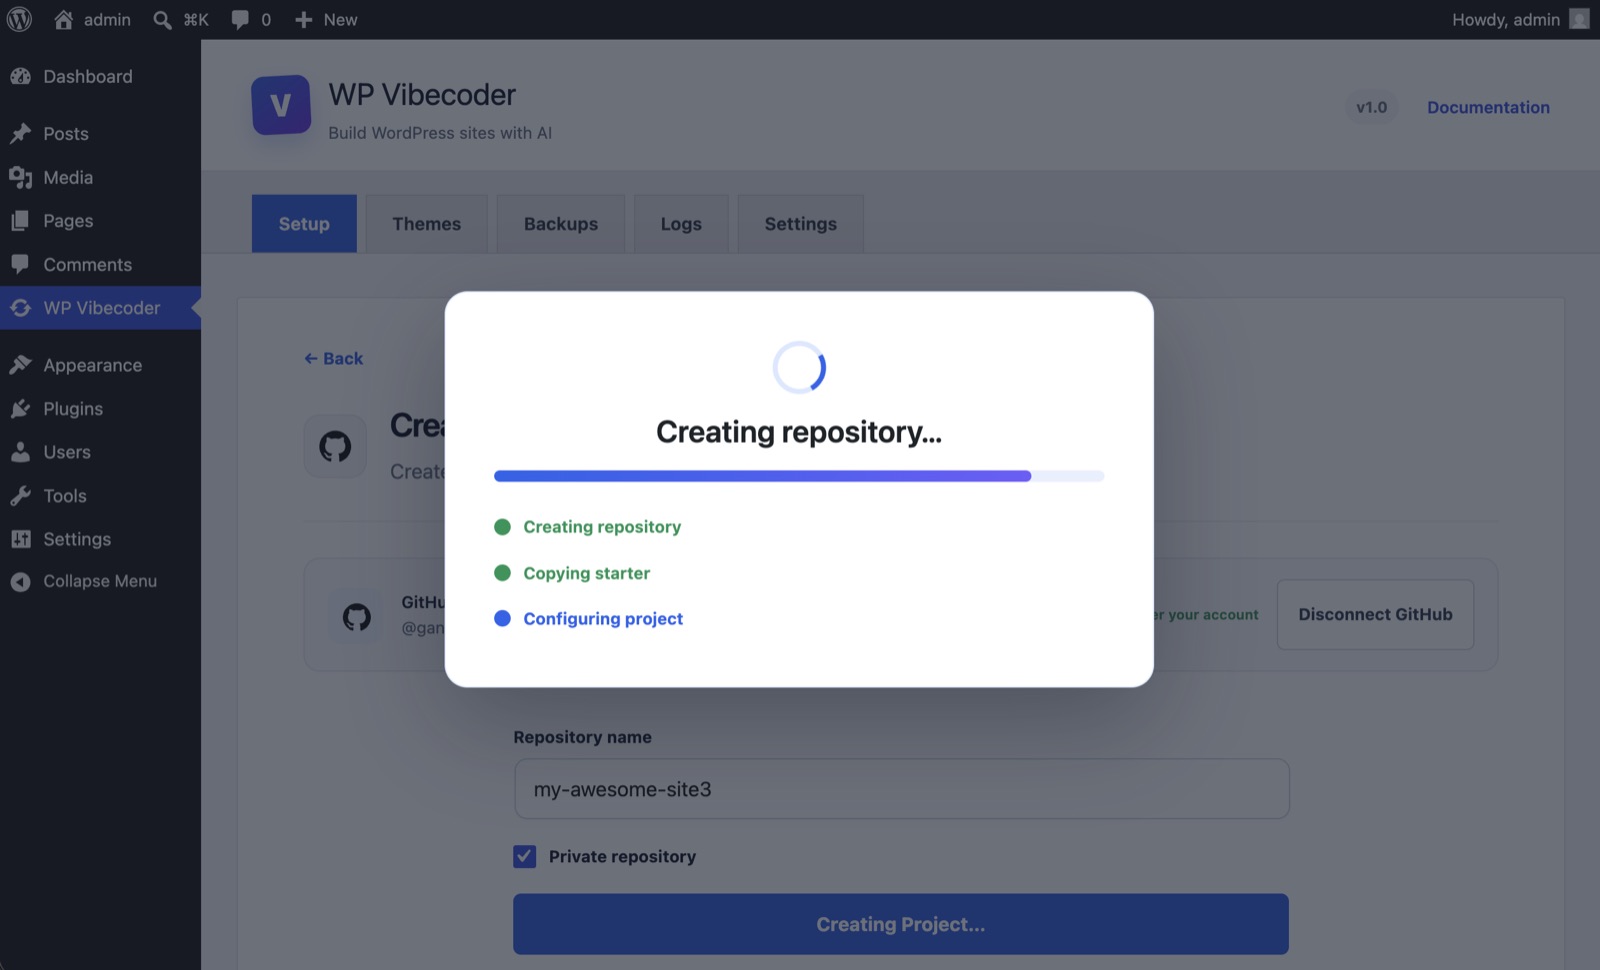Switch to the Setup tab

304,224
